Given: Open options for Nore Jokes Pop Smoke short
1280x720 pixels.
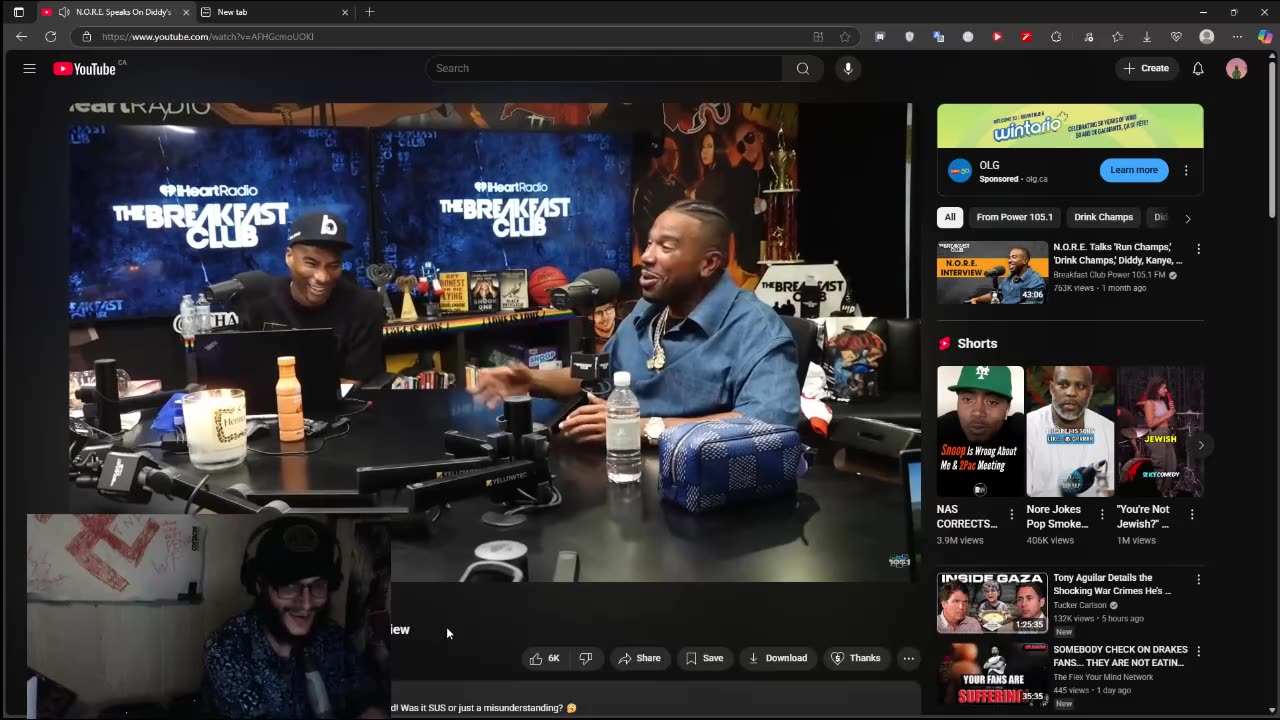Looking at the screenshot, I should tap(1102, 515).
